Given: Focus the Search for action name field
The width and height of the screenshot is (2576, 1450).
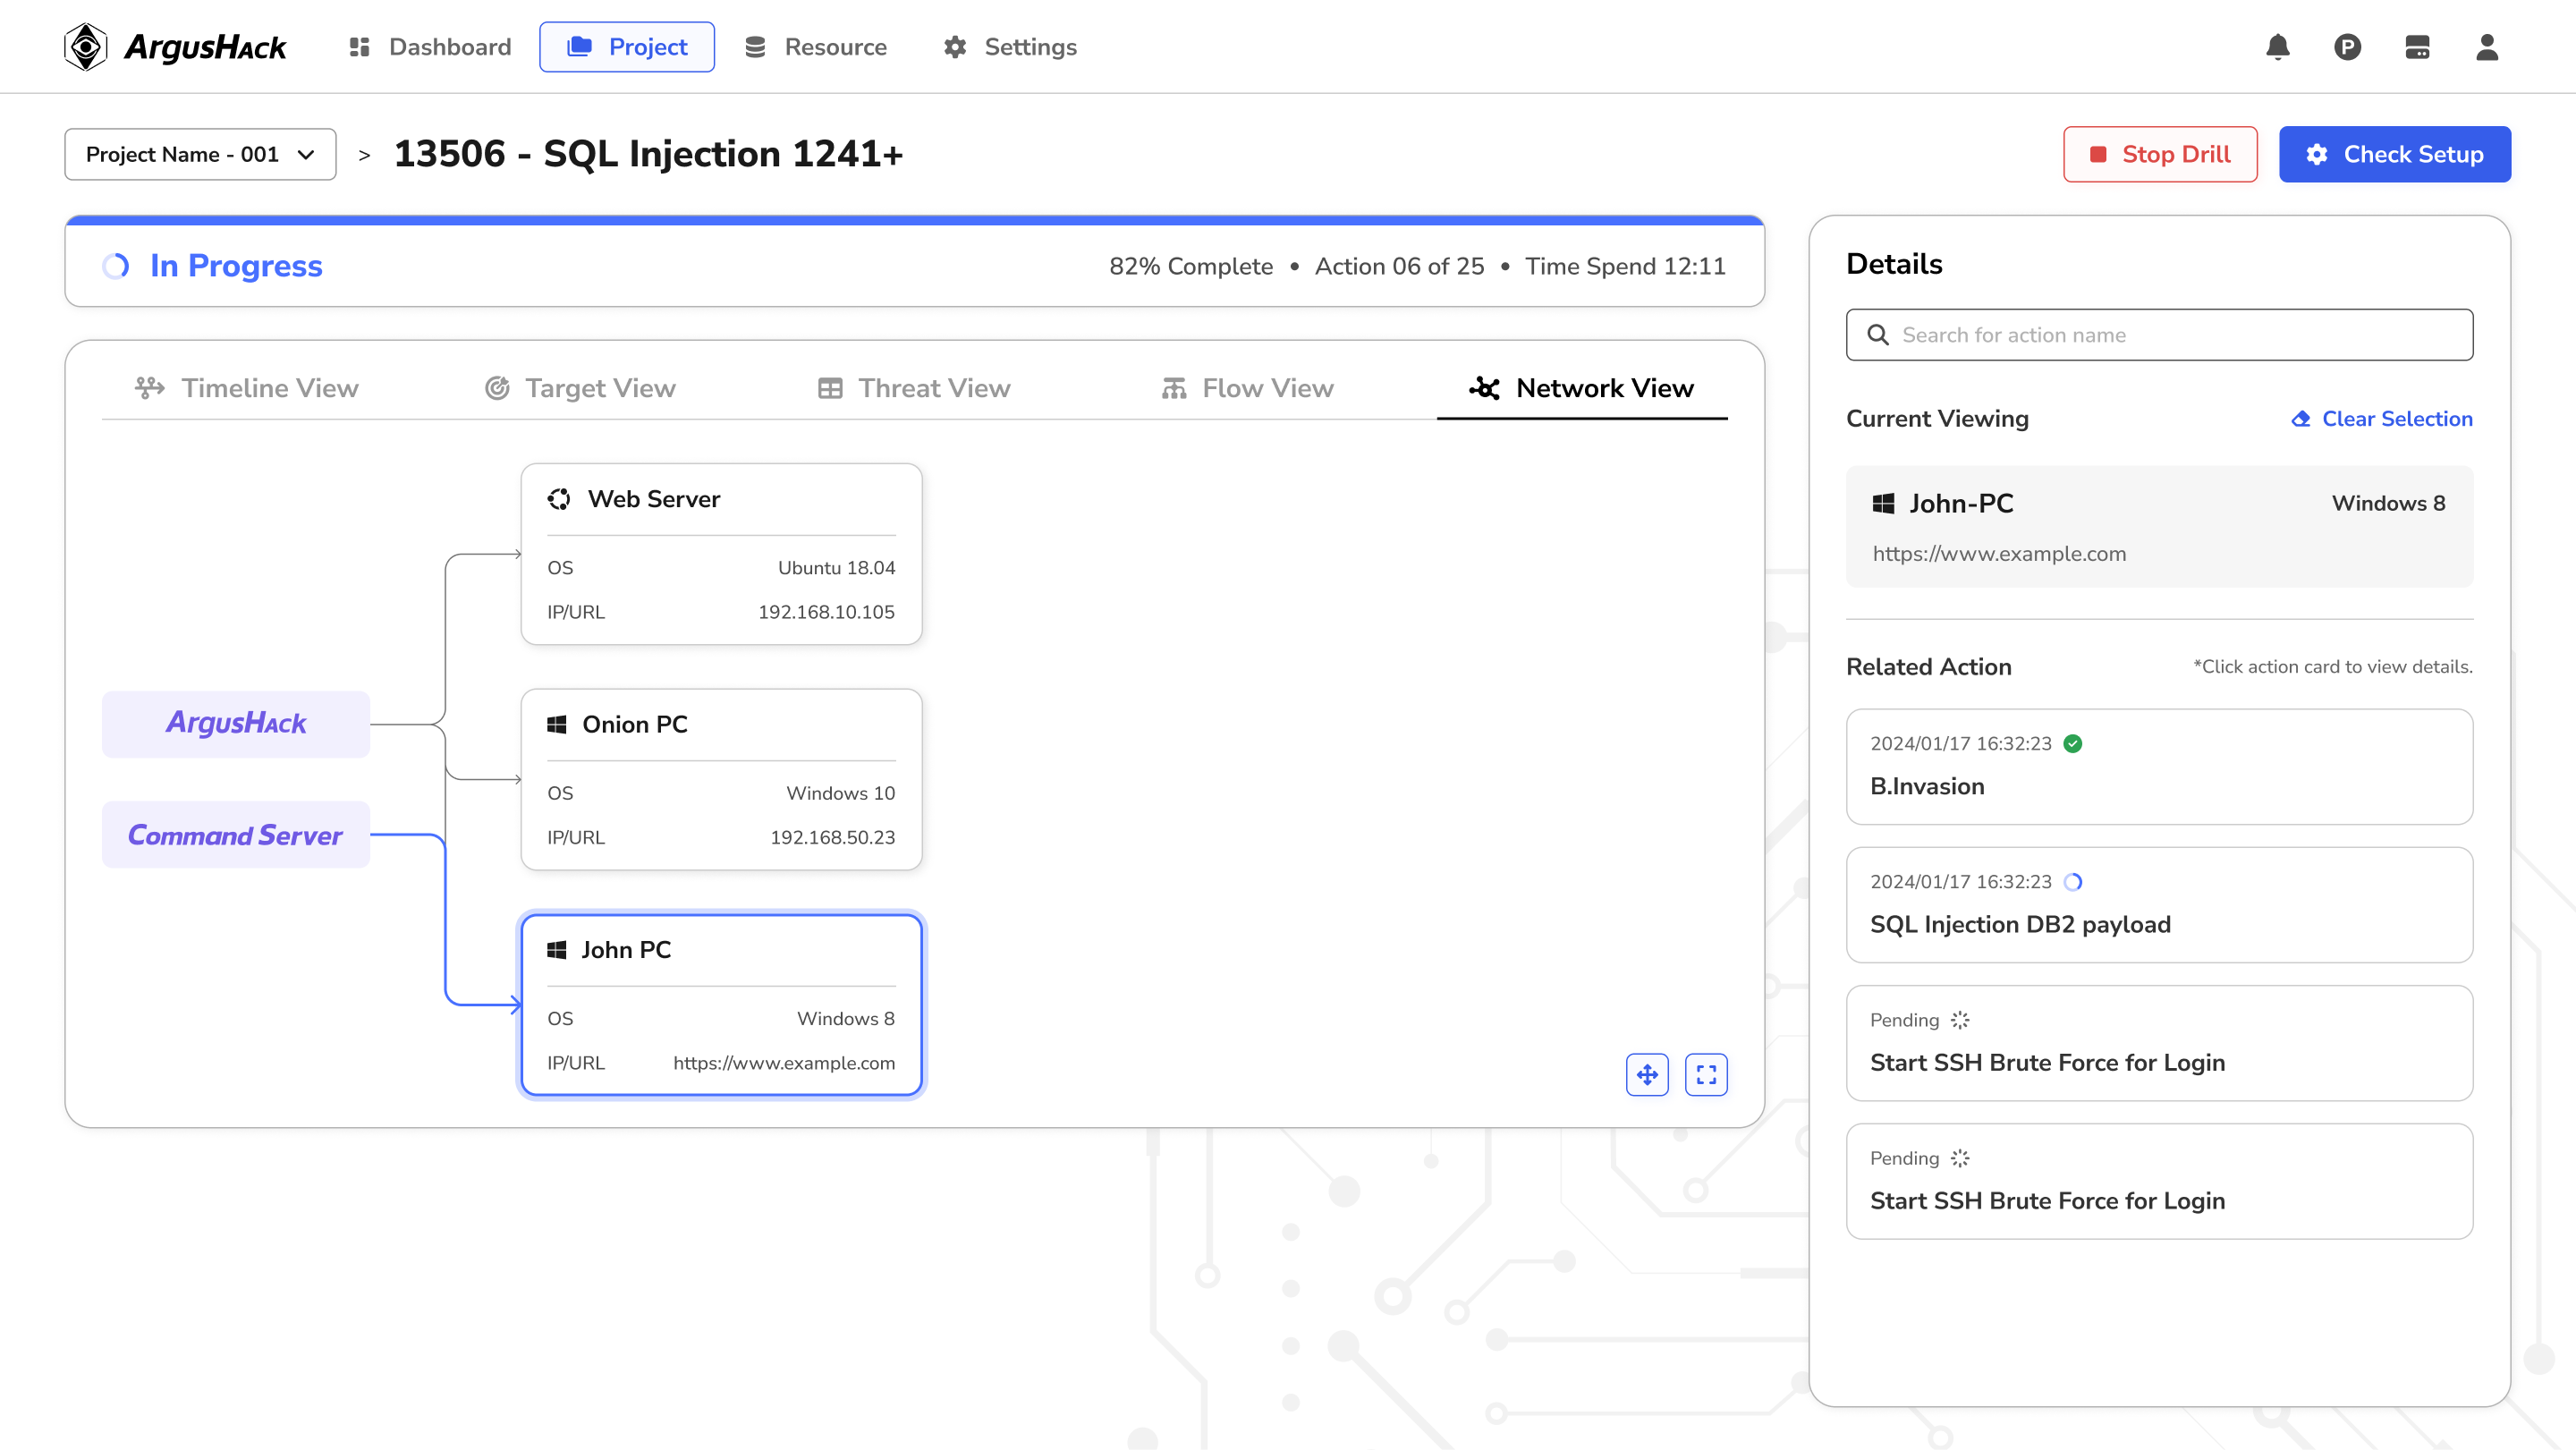Looking at the screenshot, I should pyautogui.click(x=2160, y=335).
